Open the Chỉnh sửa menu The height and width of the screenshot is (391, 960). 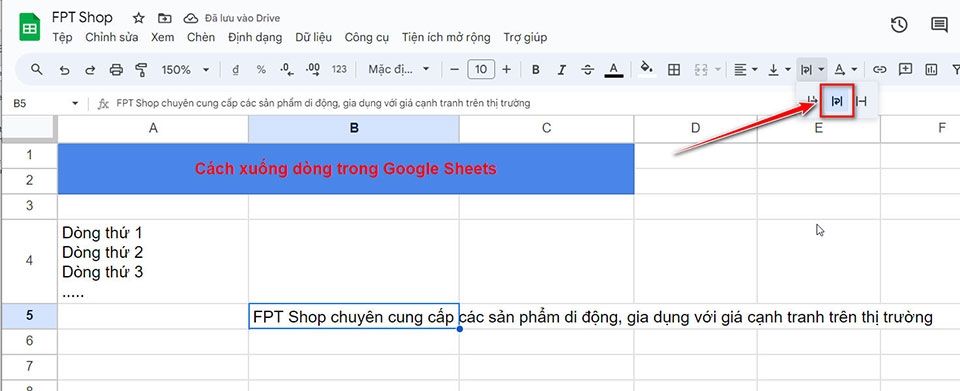[x=111, y=37]
